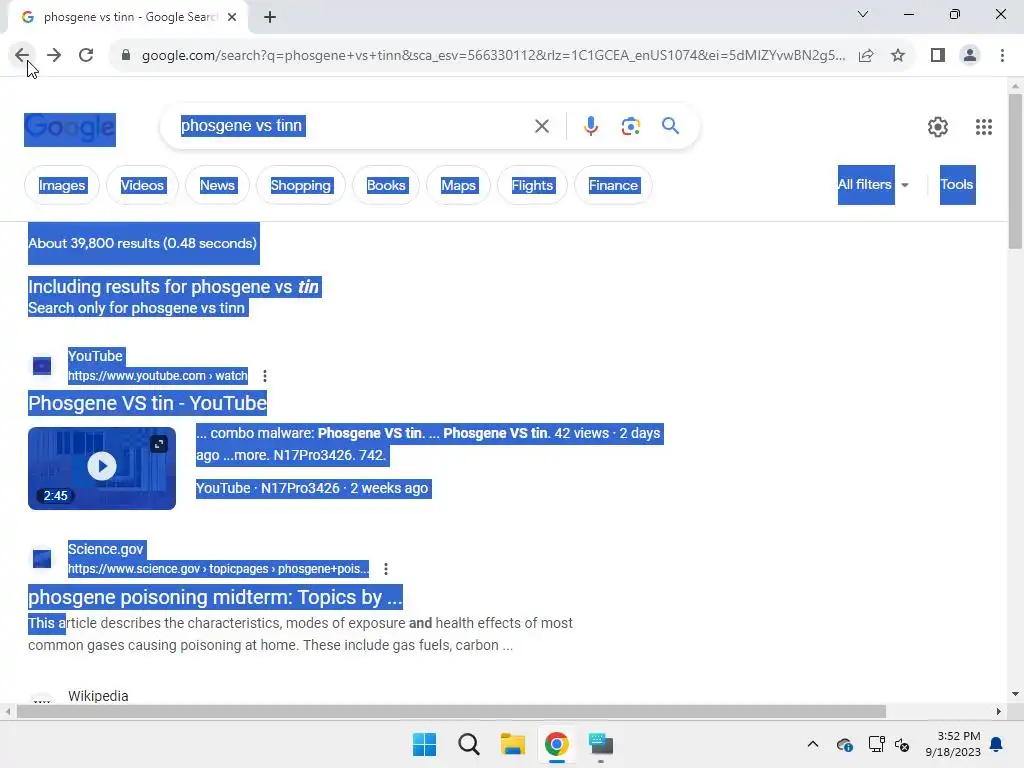Click the address bar URL
1024x768 pixels.
click(x=493, y=56)
